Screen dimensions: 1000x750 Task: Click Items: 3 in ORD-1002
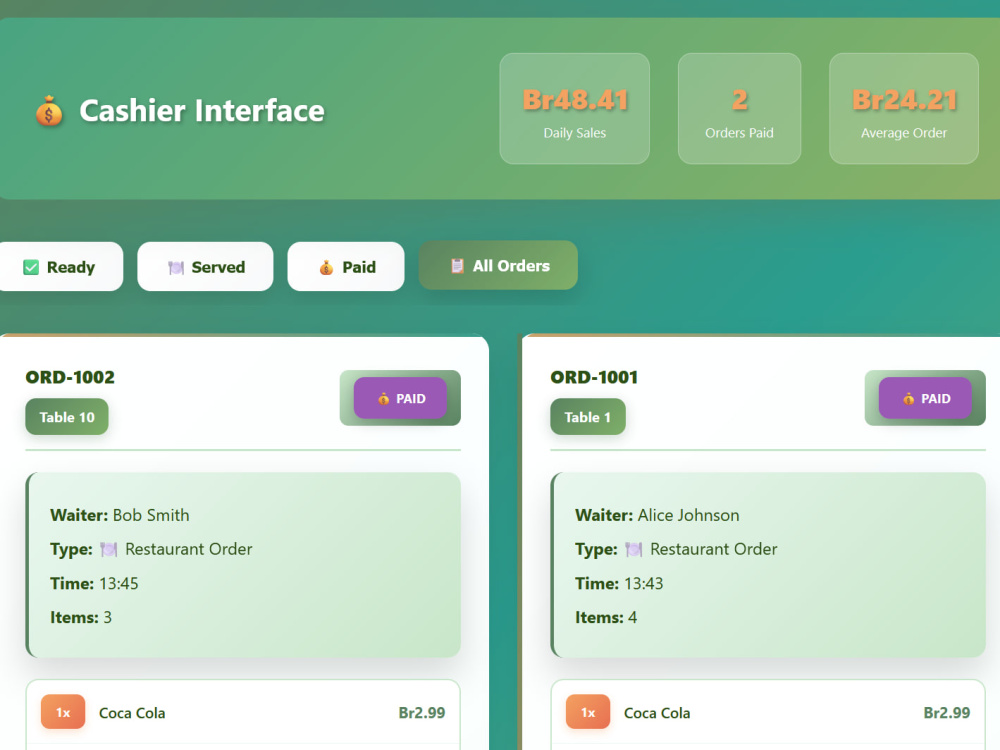tap(81, 617)
